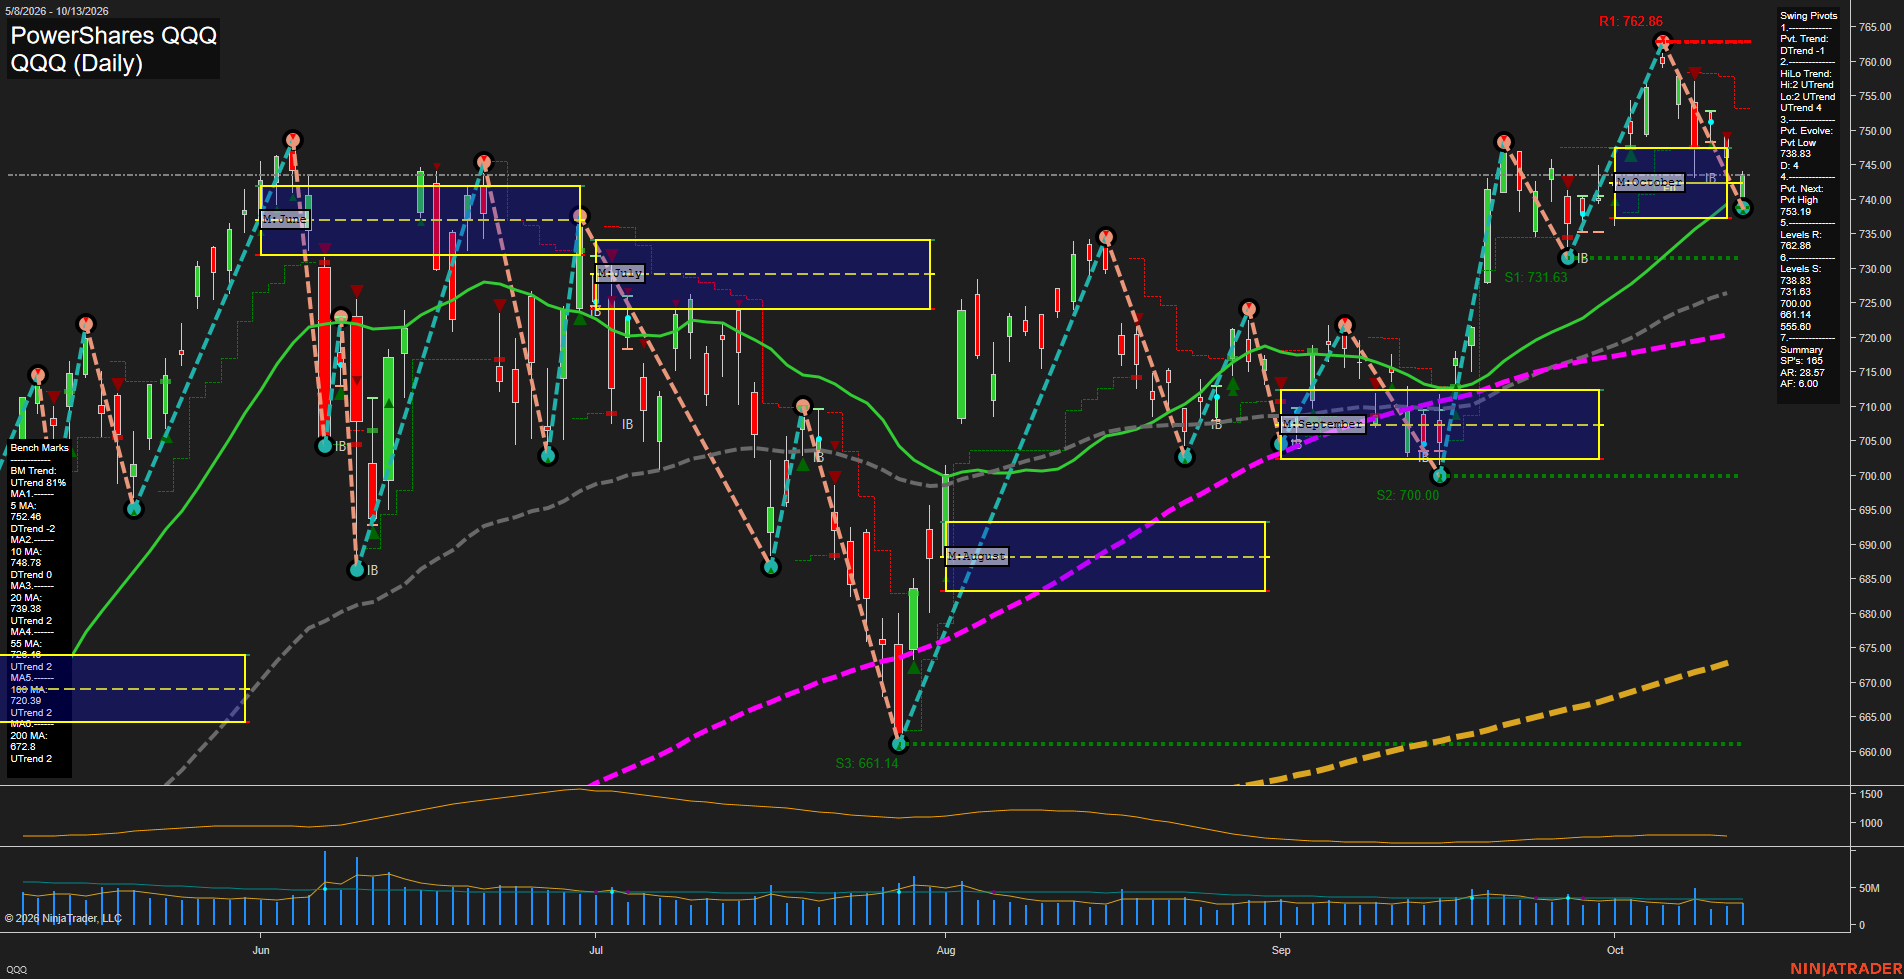Click the Levels R: heading

point(1801,235)
